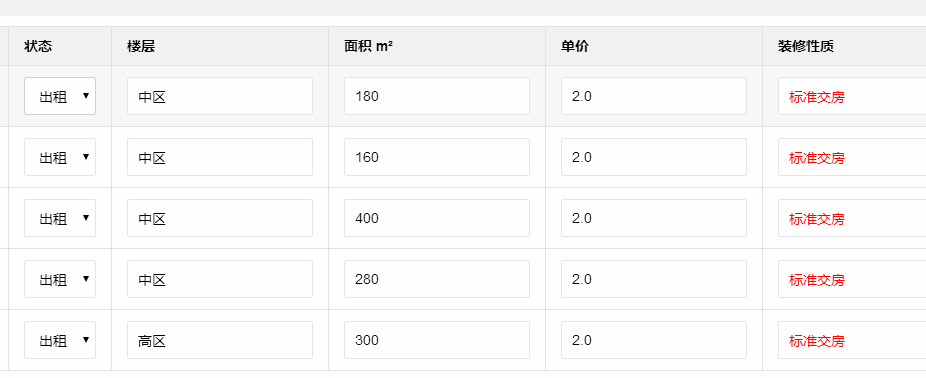Click the 装修性质 column header

[x=806, y=46]
